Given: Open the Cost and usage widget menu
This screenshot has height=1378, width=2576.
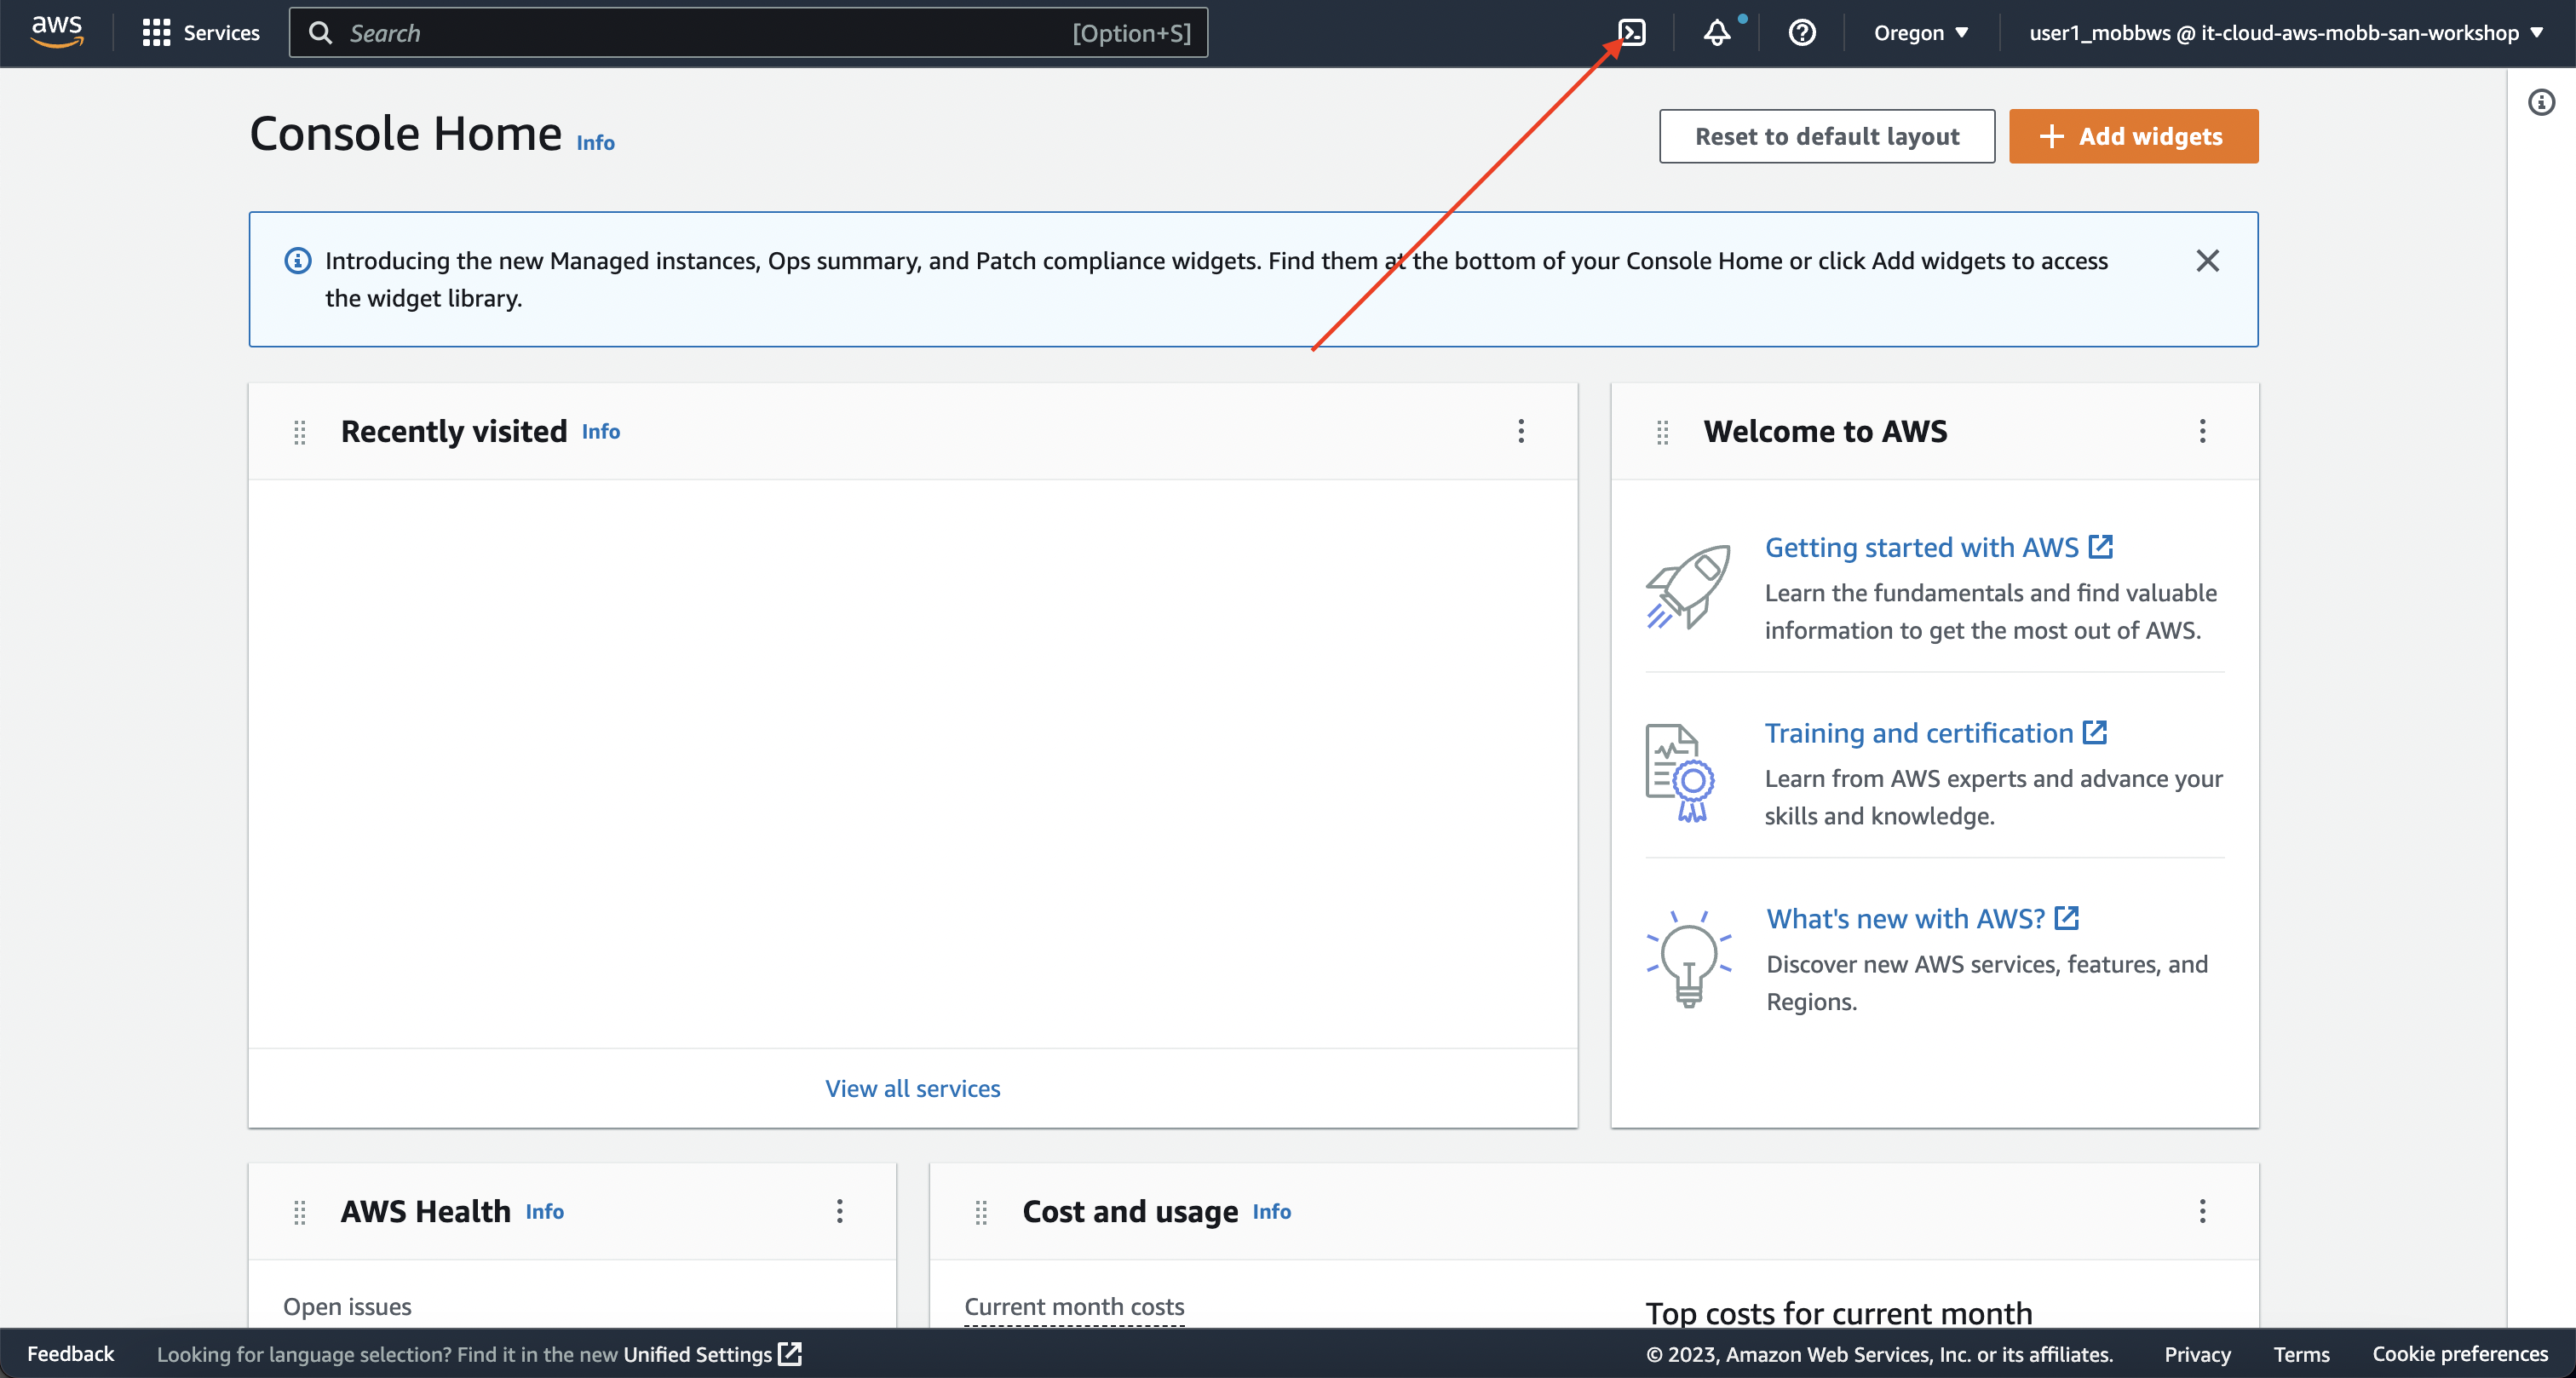Looking at the screenshot, I should (x=2202, y=1211).
